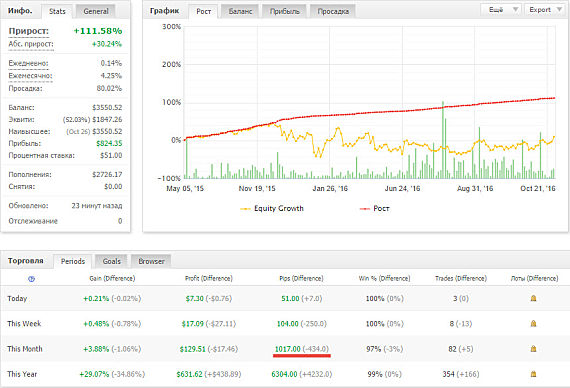Click the Gain (Difference) column header
Screen dimensions: 570x388
pyautogui.click(x=112, y=279)
